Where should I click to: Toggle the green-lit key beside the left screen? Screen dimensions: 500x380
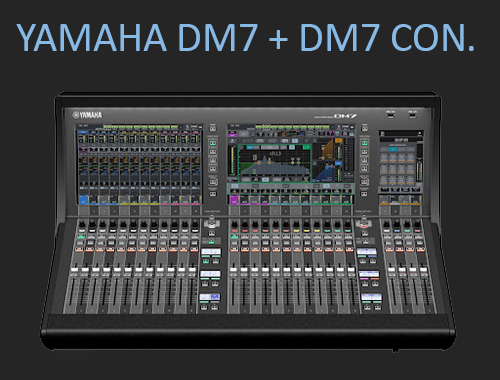click(213, 143)
